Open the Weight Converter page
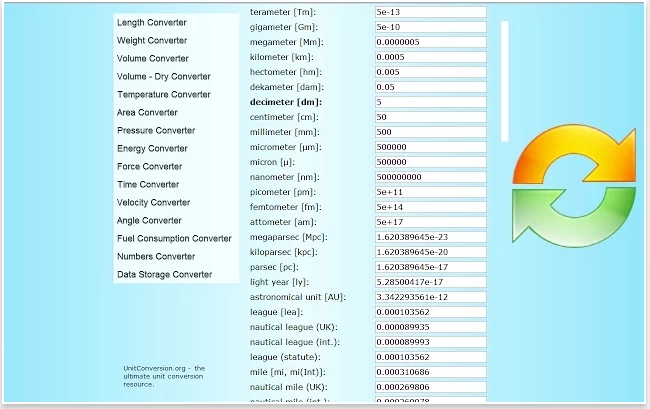 click(x=151, y=41)
